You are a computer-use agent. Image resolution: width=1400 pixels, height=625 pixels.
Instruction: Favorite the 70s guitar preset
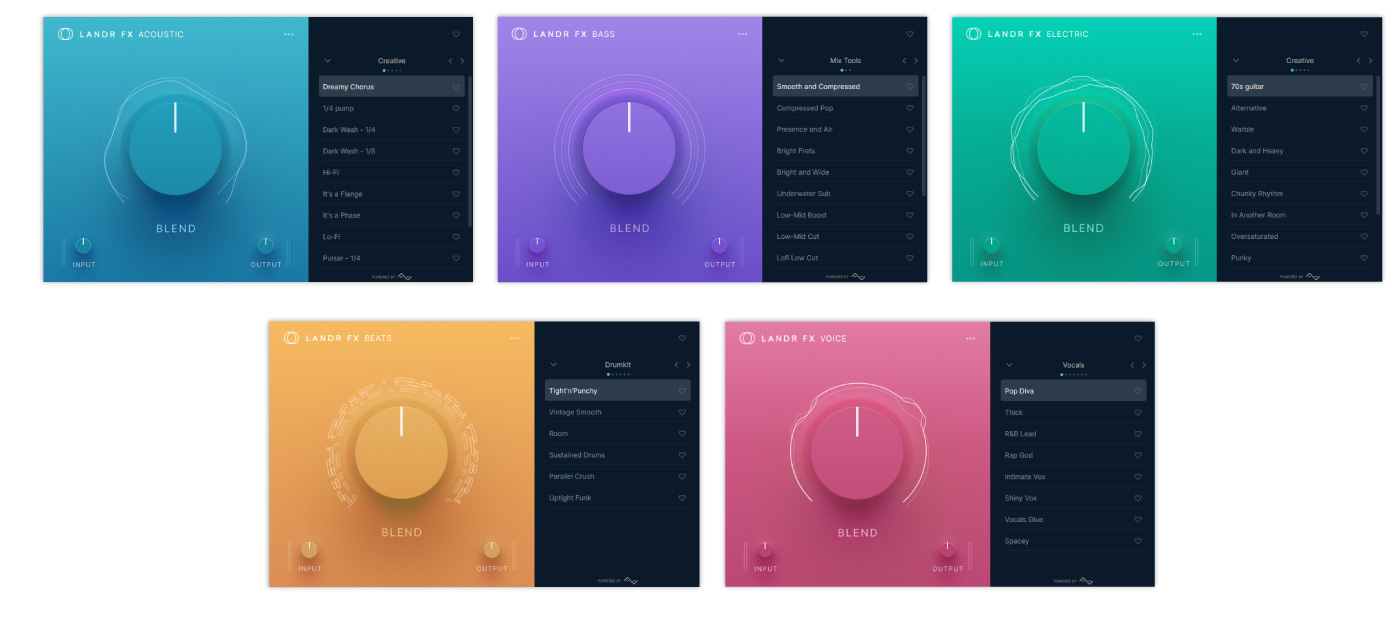coord(1364,87)
